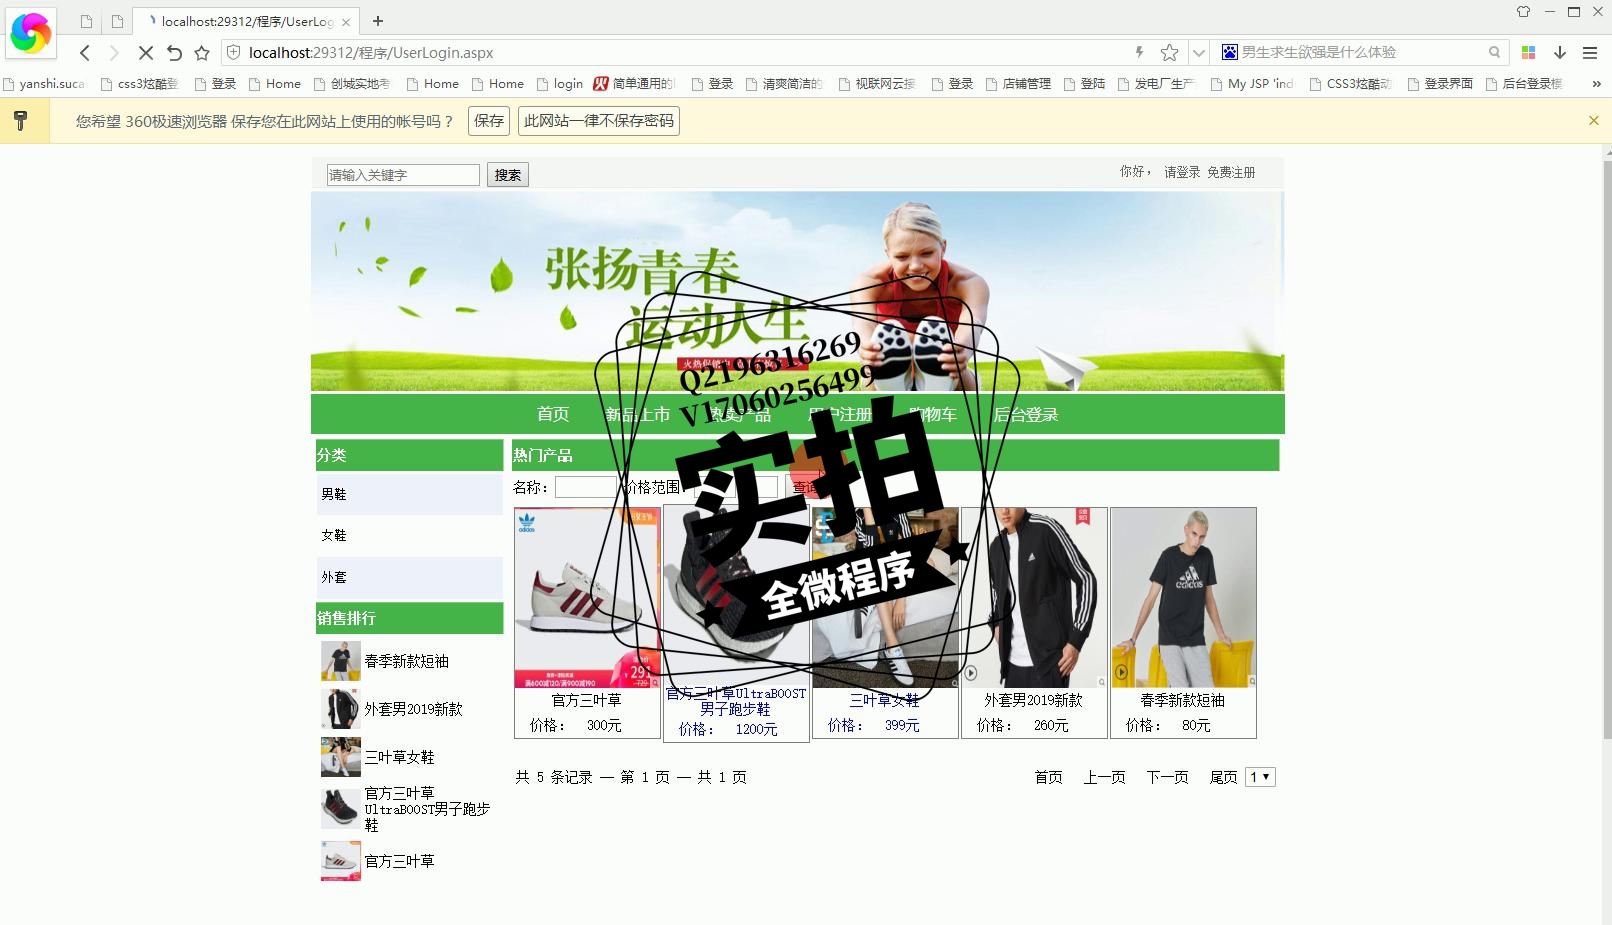Open 后台登录 in the green nav bar

pos(1025,414)
